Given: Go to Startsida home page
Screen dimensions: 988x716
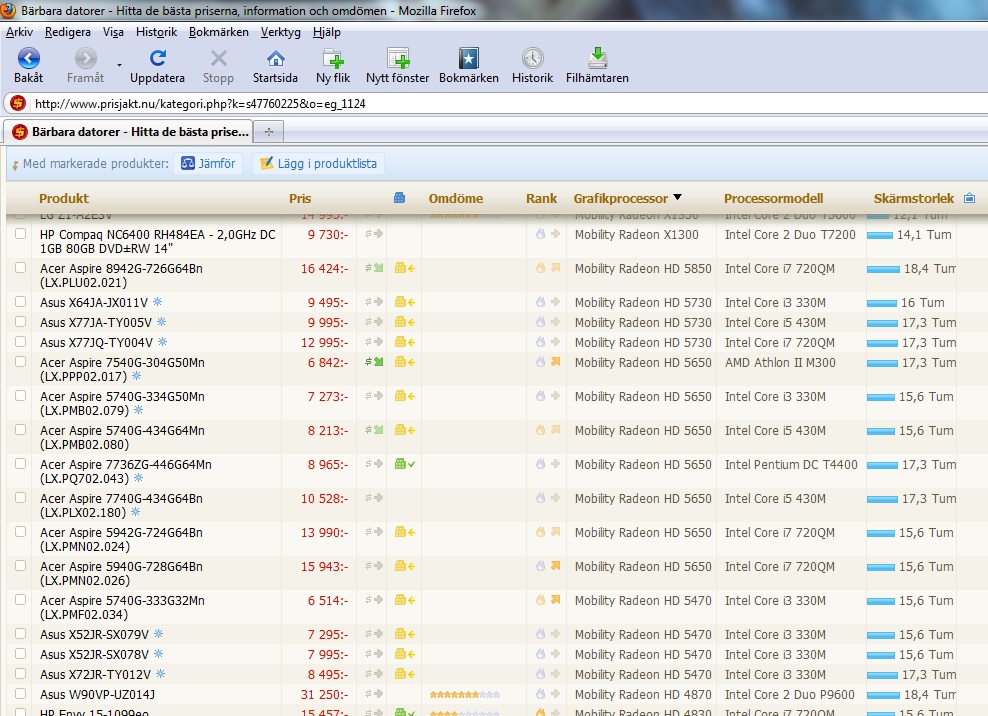Looking at the screenshot, I should [x=275, y=66].
